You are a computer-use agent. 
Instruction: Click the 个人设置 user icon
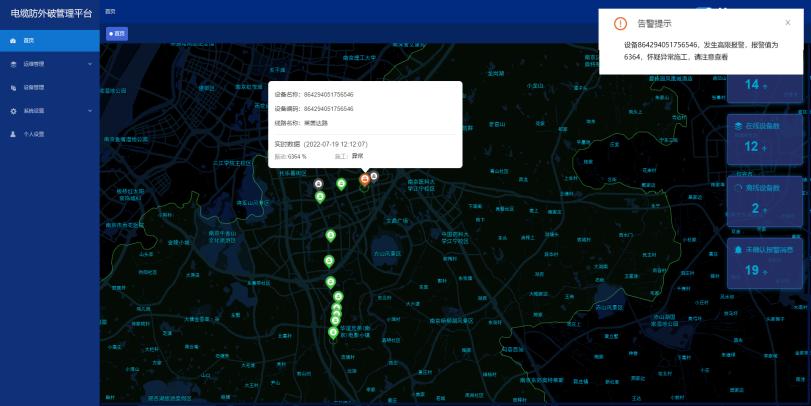tap(12, 133)
